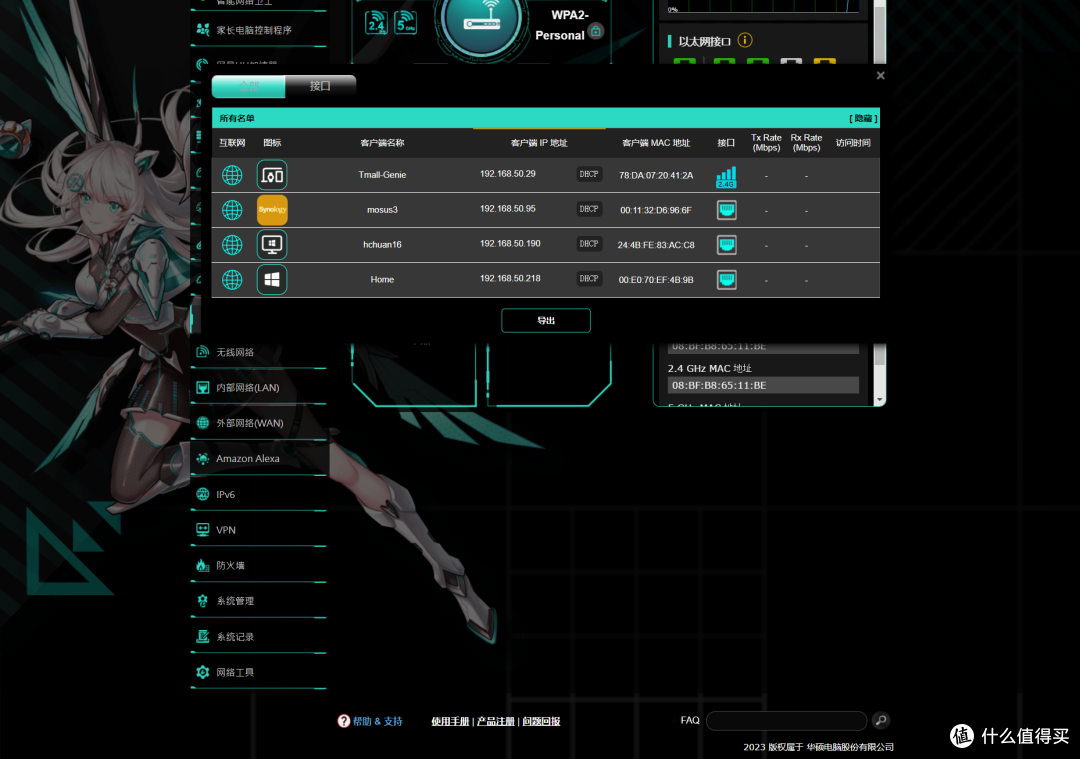Click the IP address 192.168.50.29
Viewport: 1080px width, 759px height.
pyautogui.click(x=508, y=174)
